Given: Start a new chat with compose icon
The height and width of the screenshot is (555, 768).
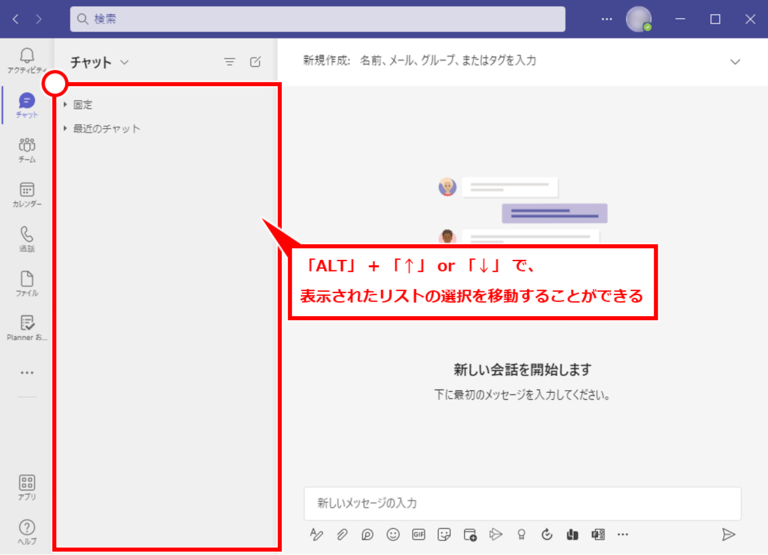Looking at the screenshot, I should (x=255, y=62).
